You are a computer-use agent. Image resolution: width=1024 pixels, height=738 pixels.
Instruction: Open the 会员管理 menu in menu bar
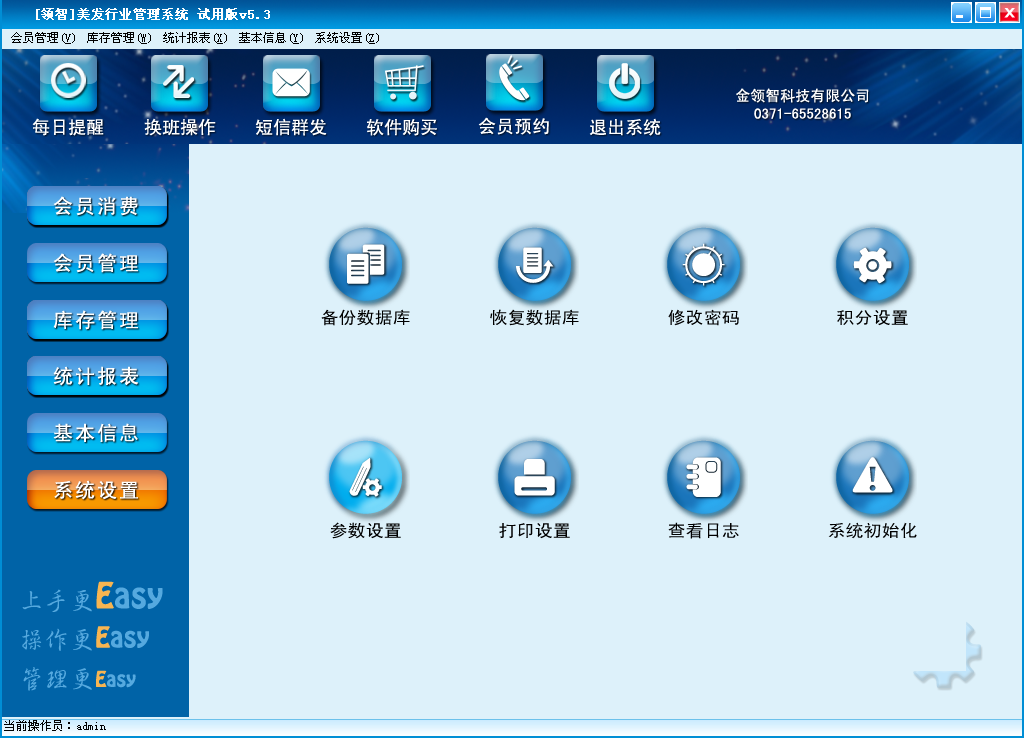pos(42,38)
